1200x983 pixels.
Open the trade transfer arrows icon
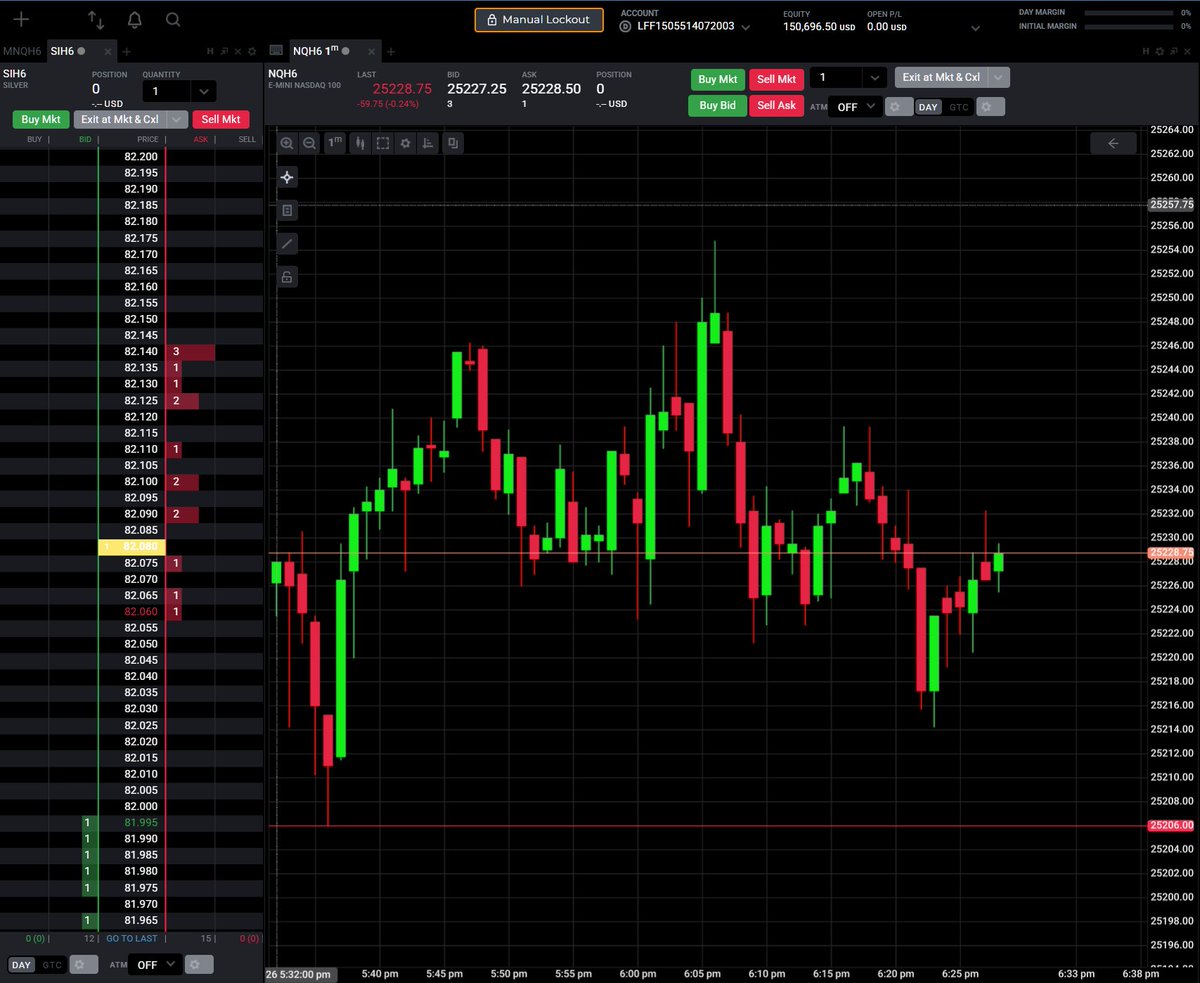coord(96,20)
